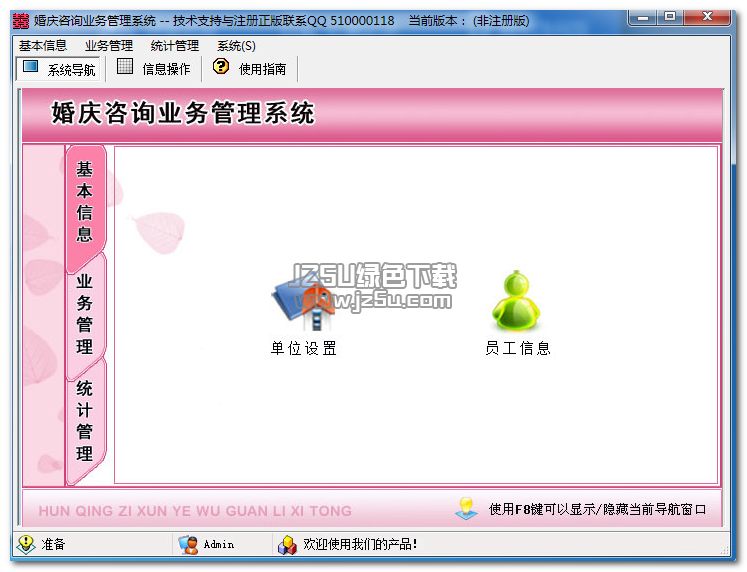Click the 婚庆咨询业务管理系统 banner title
747x572 pixels.
pos(183,113)
